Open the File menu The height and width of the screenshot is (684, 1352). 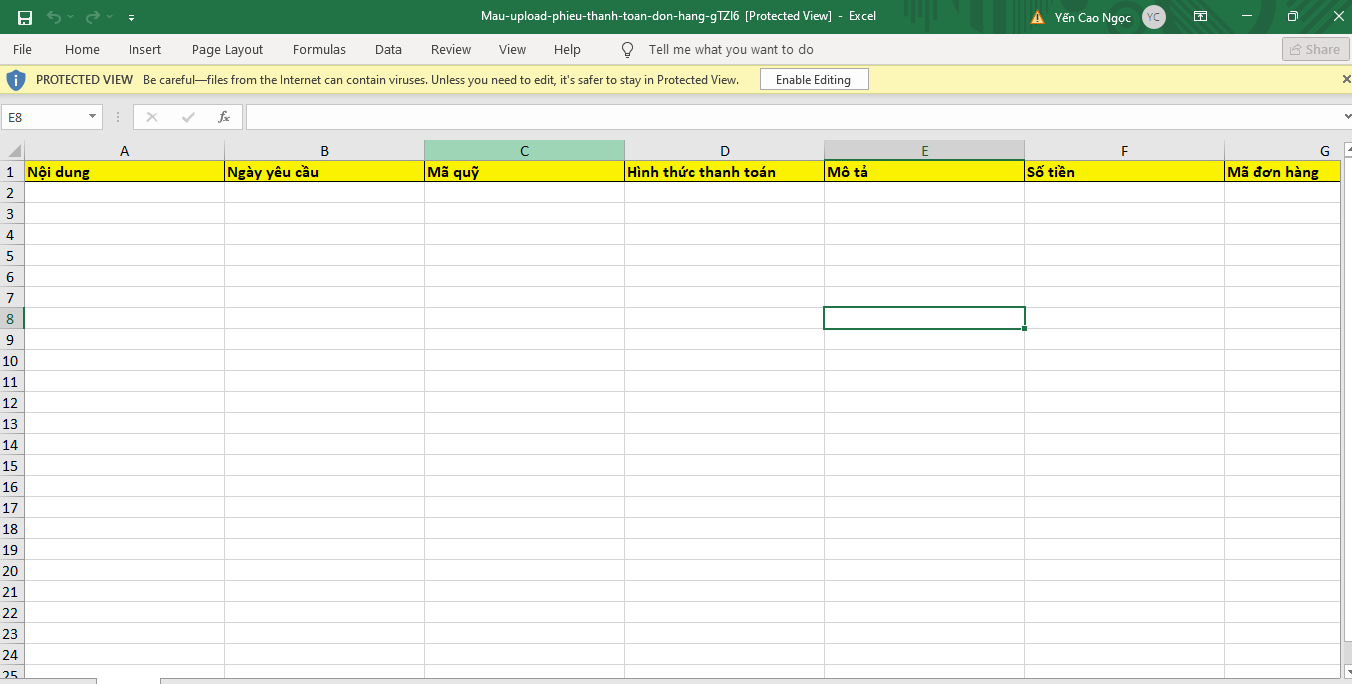click(x=22, y=49)
